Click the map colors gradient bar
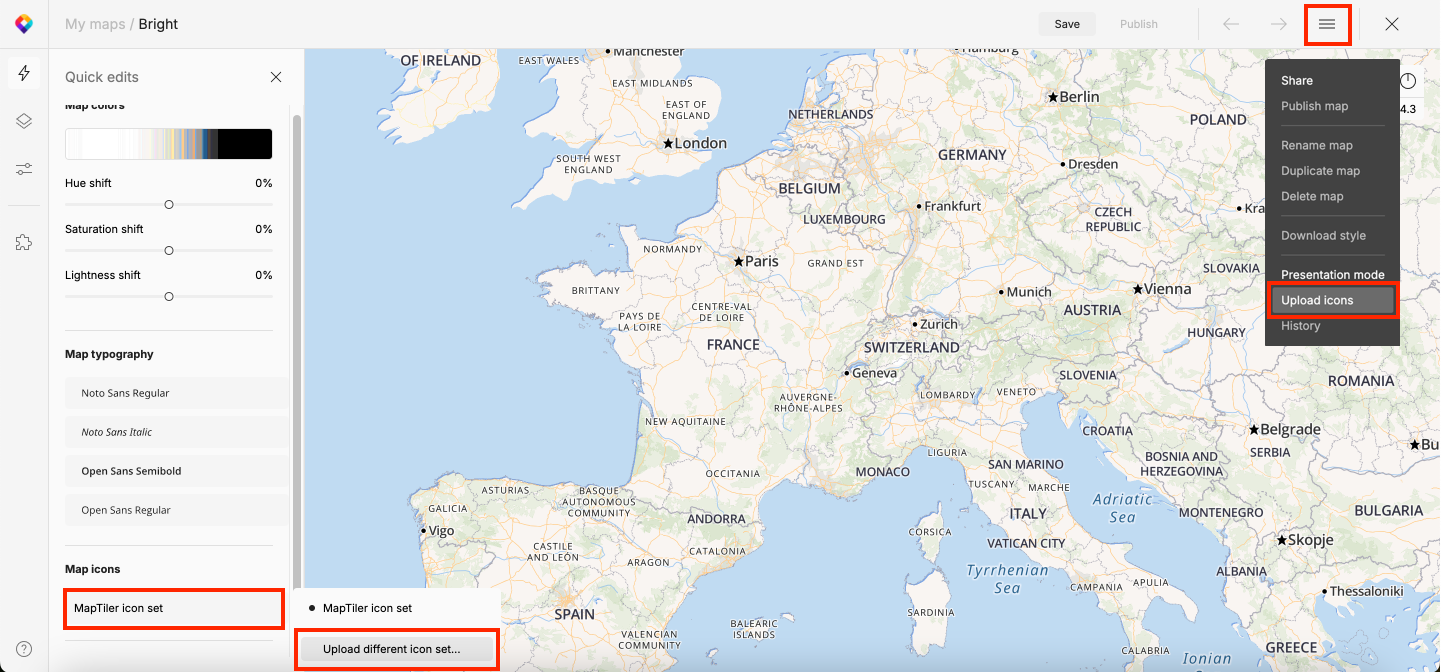 point(168,144)
